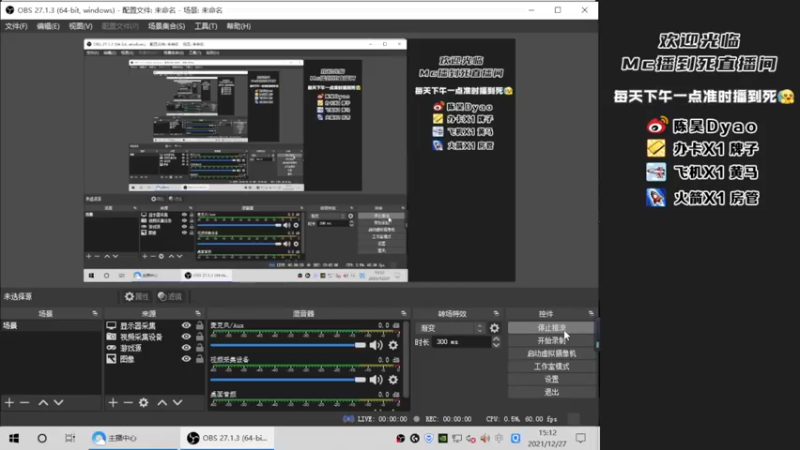Click the 停止推流 button
This screenshot has width=800, height=450.
[x=552, y=328]
